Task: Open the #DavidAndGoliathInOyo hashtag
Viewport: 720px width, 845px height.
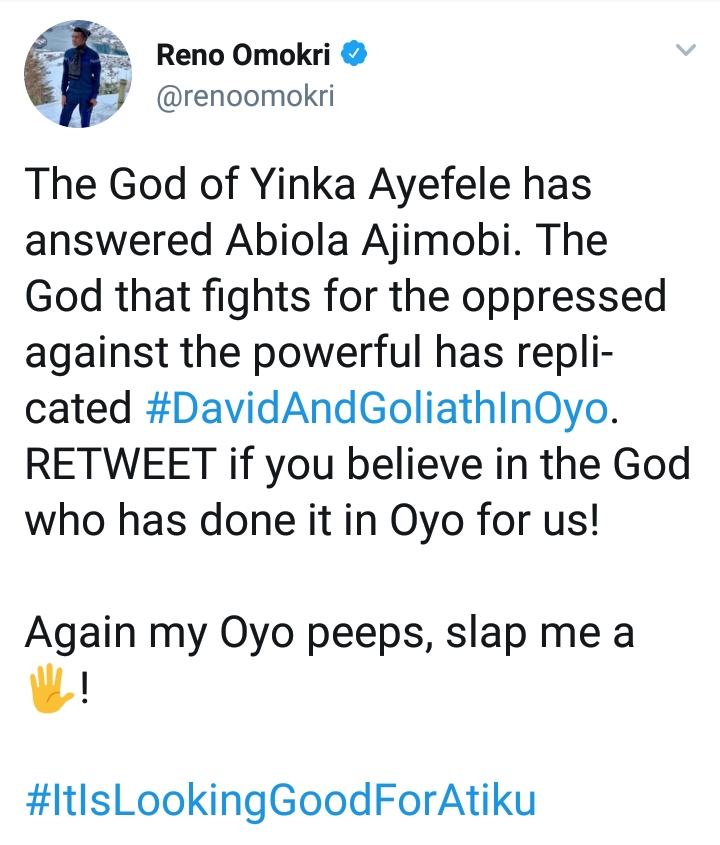Action: tap(377, 409)
